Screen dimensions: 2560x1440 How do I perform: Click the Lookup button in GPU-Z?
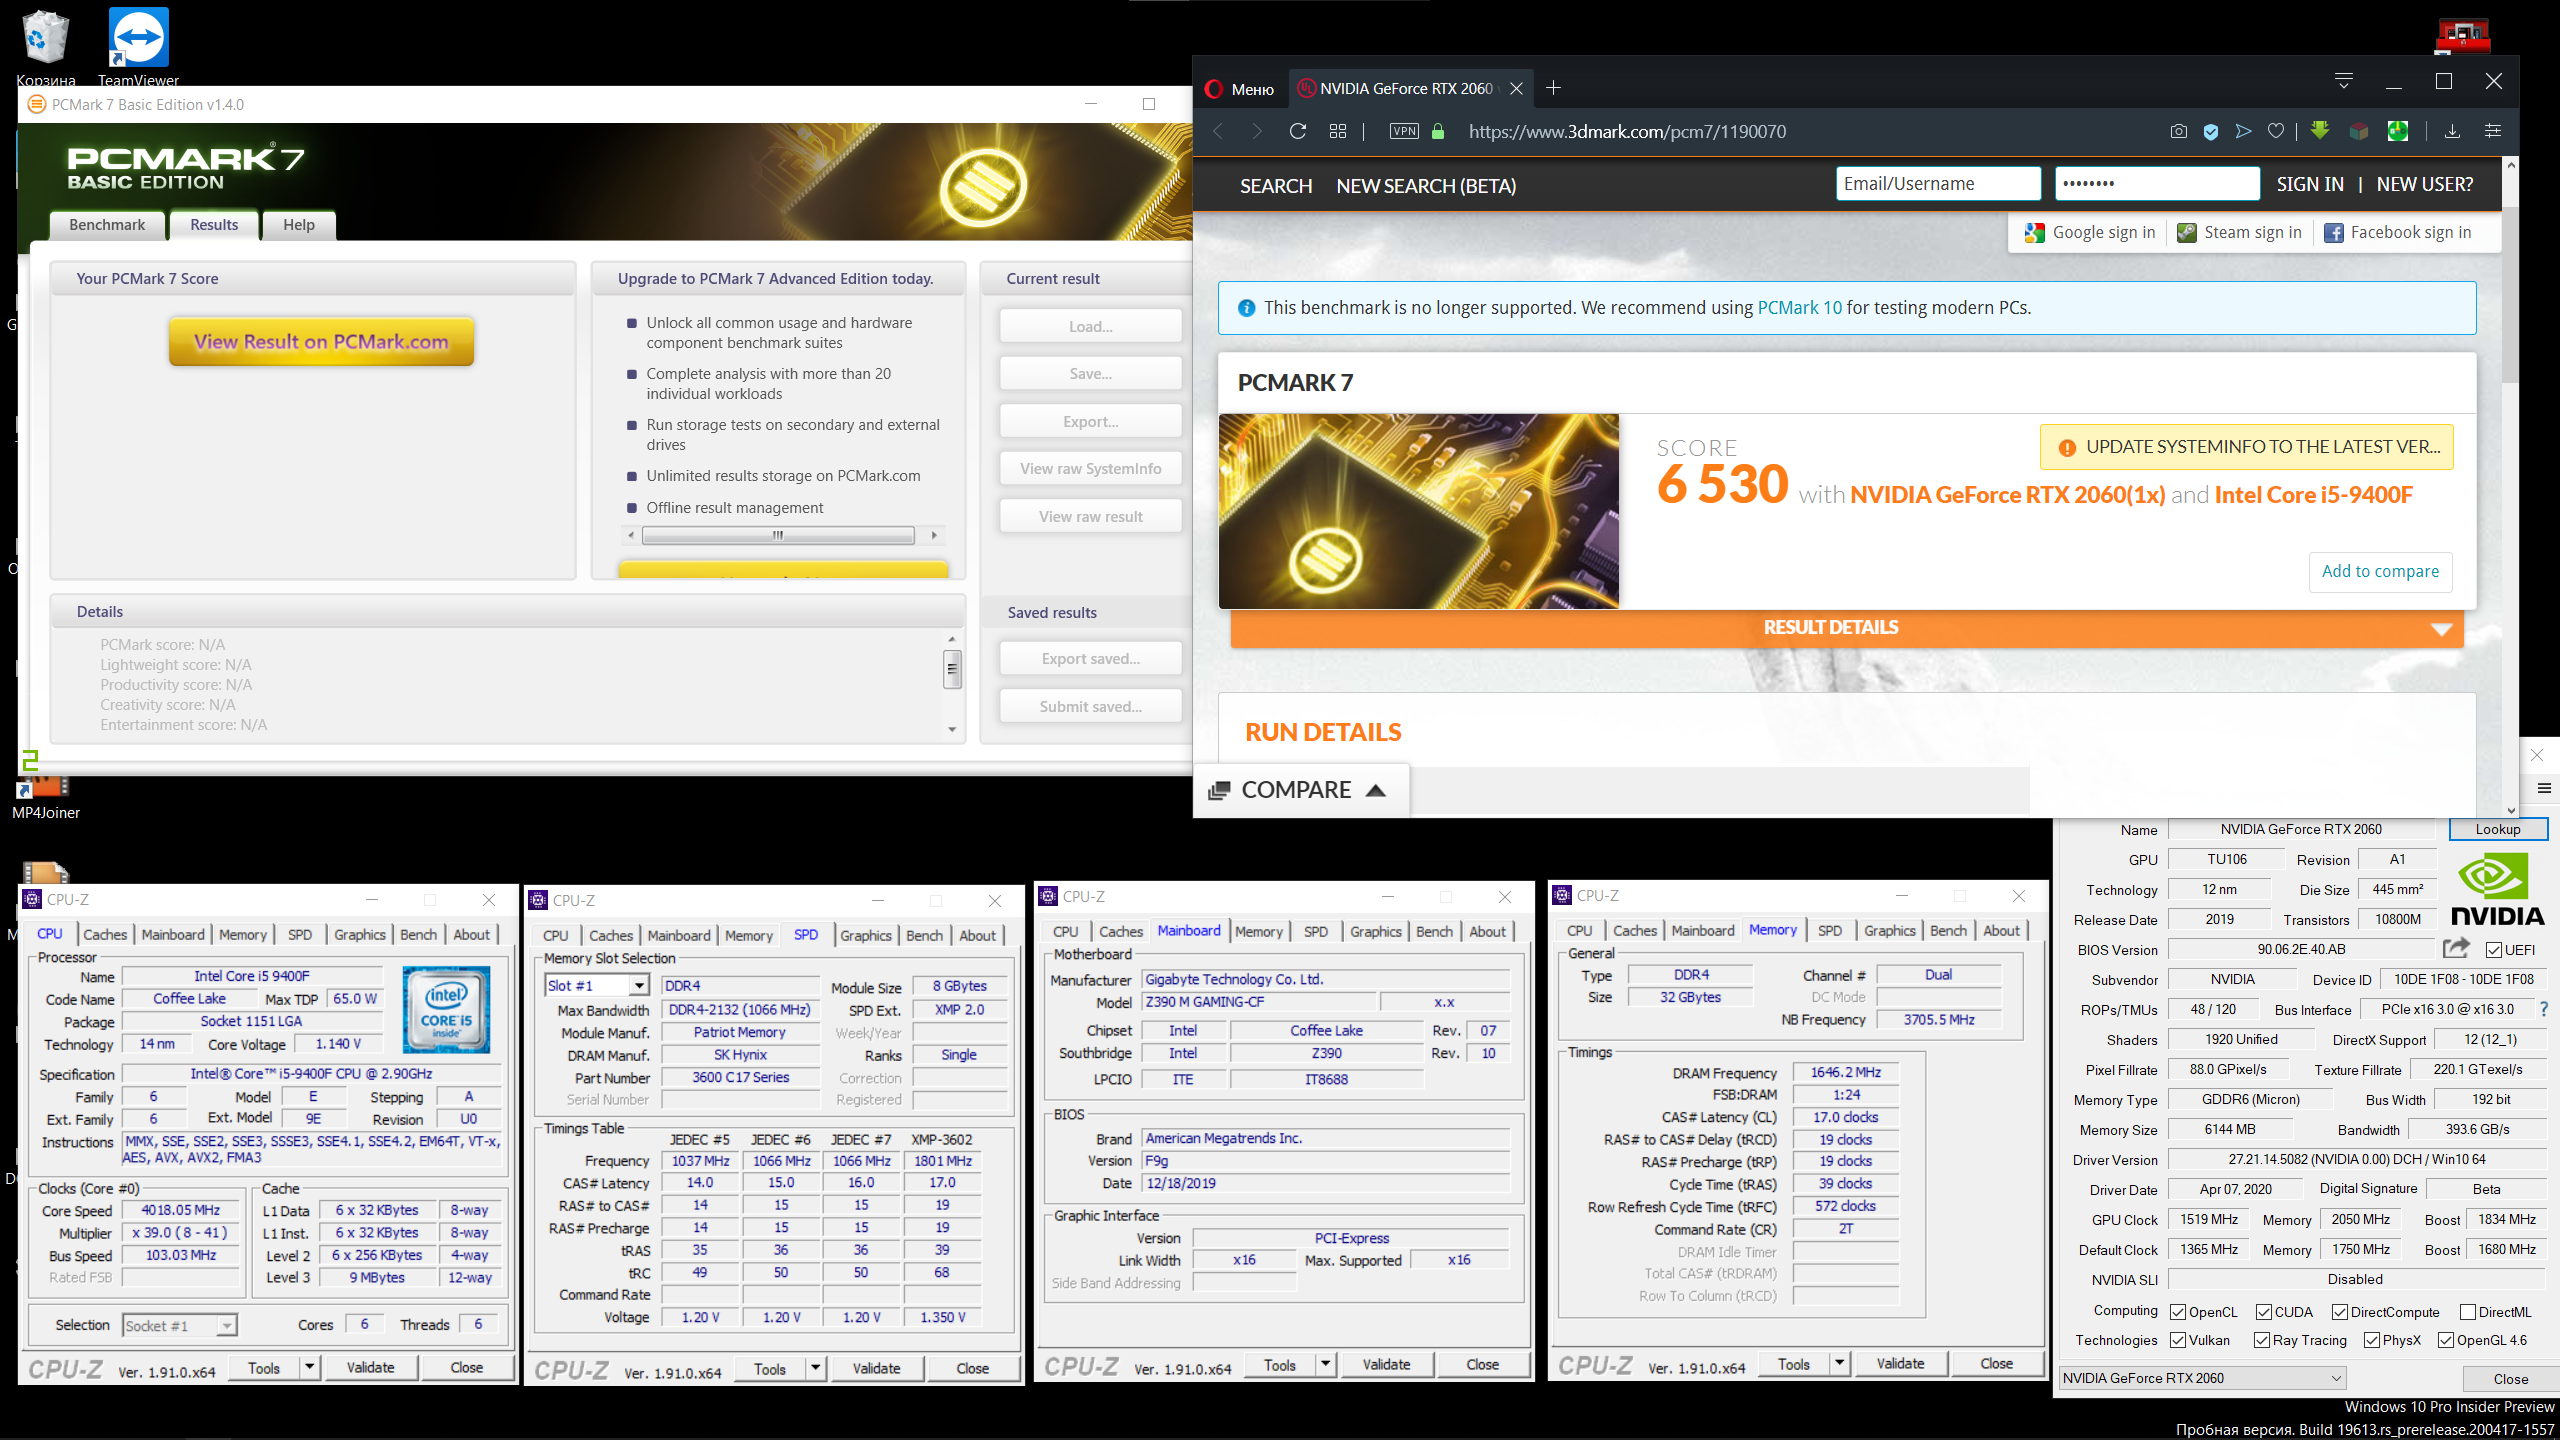tap(2498, 829)
